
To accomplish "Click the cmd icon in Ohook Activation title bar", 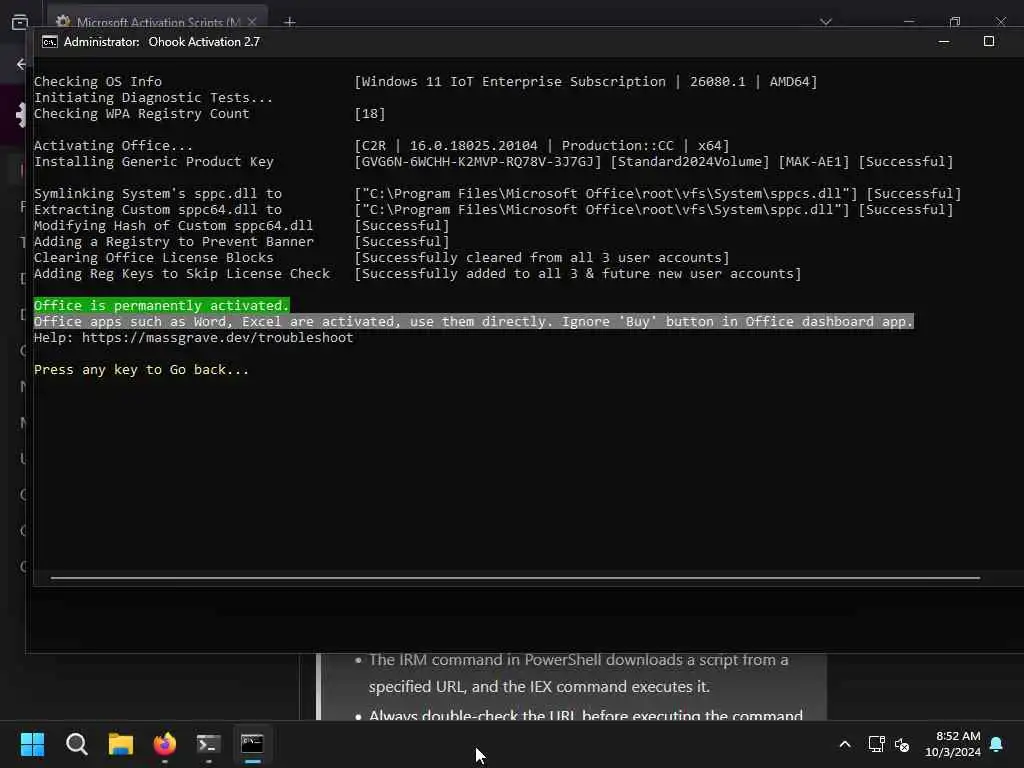I will pos(49,42).
